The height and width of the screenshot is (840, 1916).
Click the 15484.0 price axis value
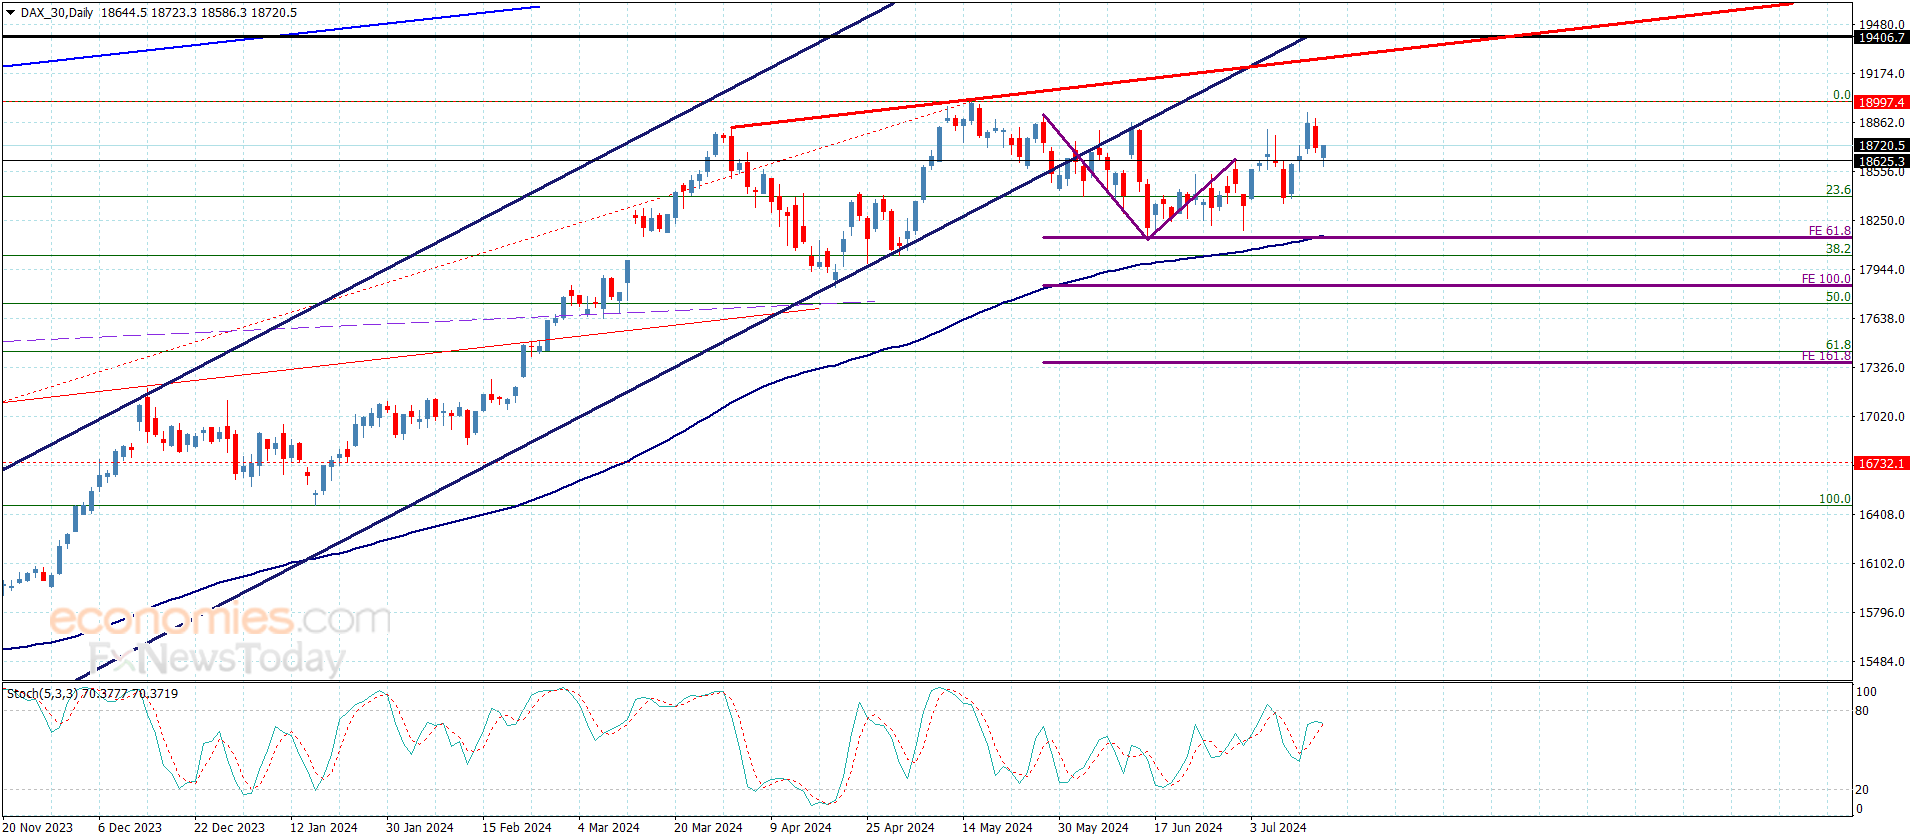point(1881,661)
